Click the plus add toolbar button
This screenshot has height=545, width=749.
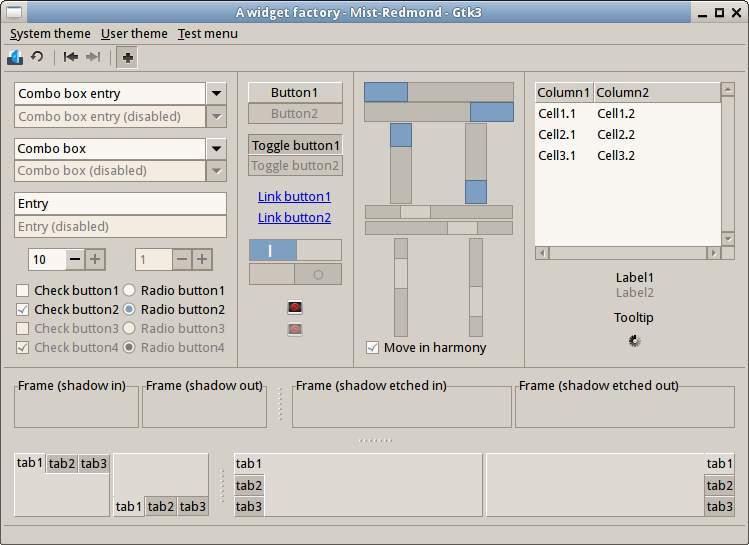127,58
